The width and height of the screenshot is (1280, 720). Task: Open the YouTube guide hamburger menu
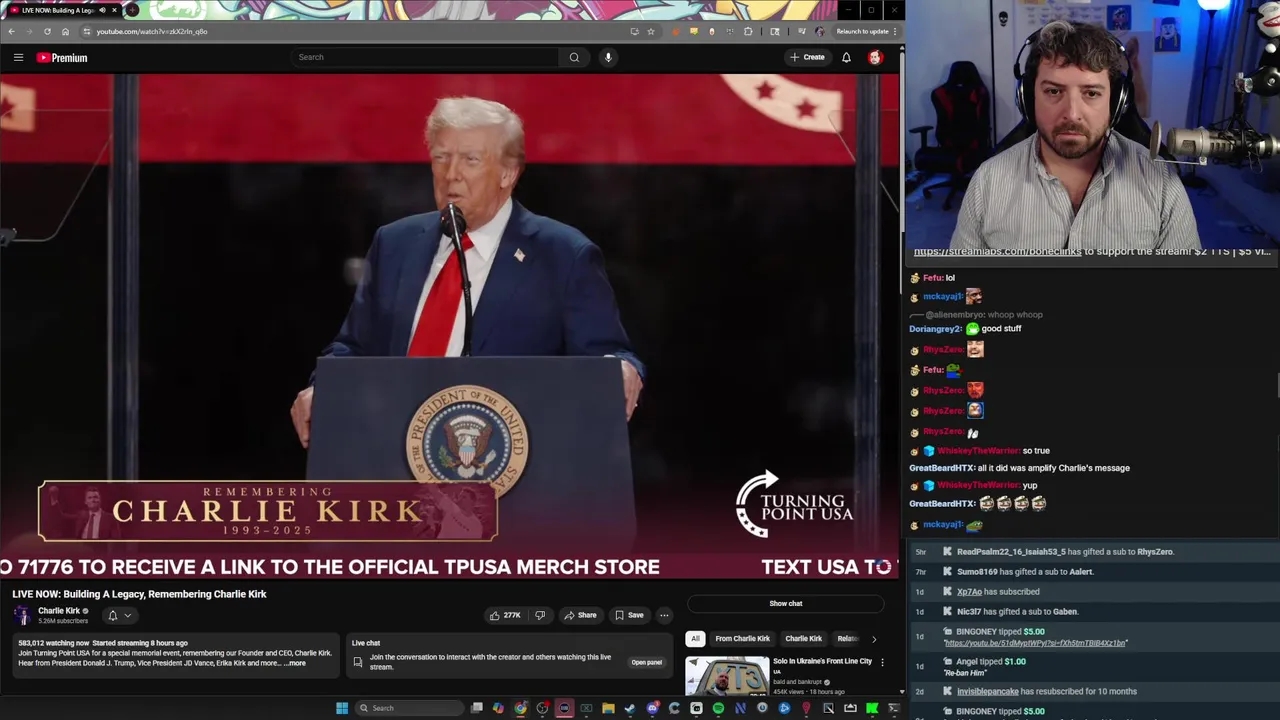pyautogui.click(x=18, y=57)
